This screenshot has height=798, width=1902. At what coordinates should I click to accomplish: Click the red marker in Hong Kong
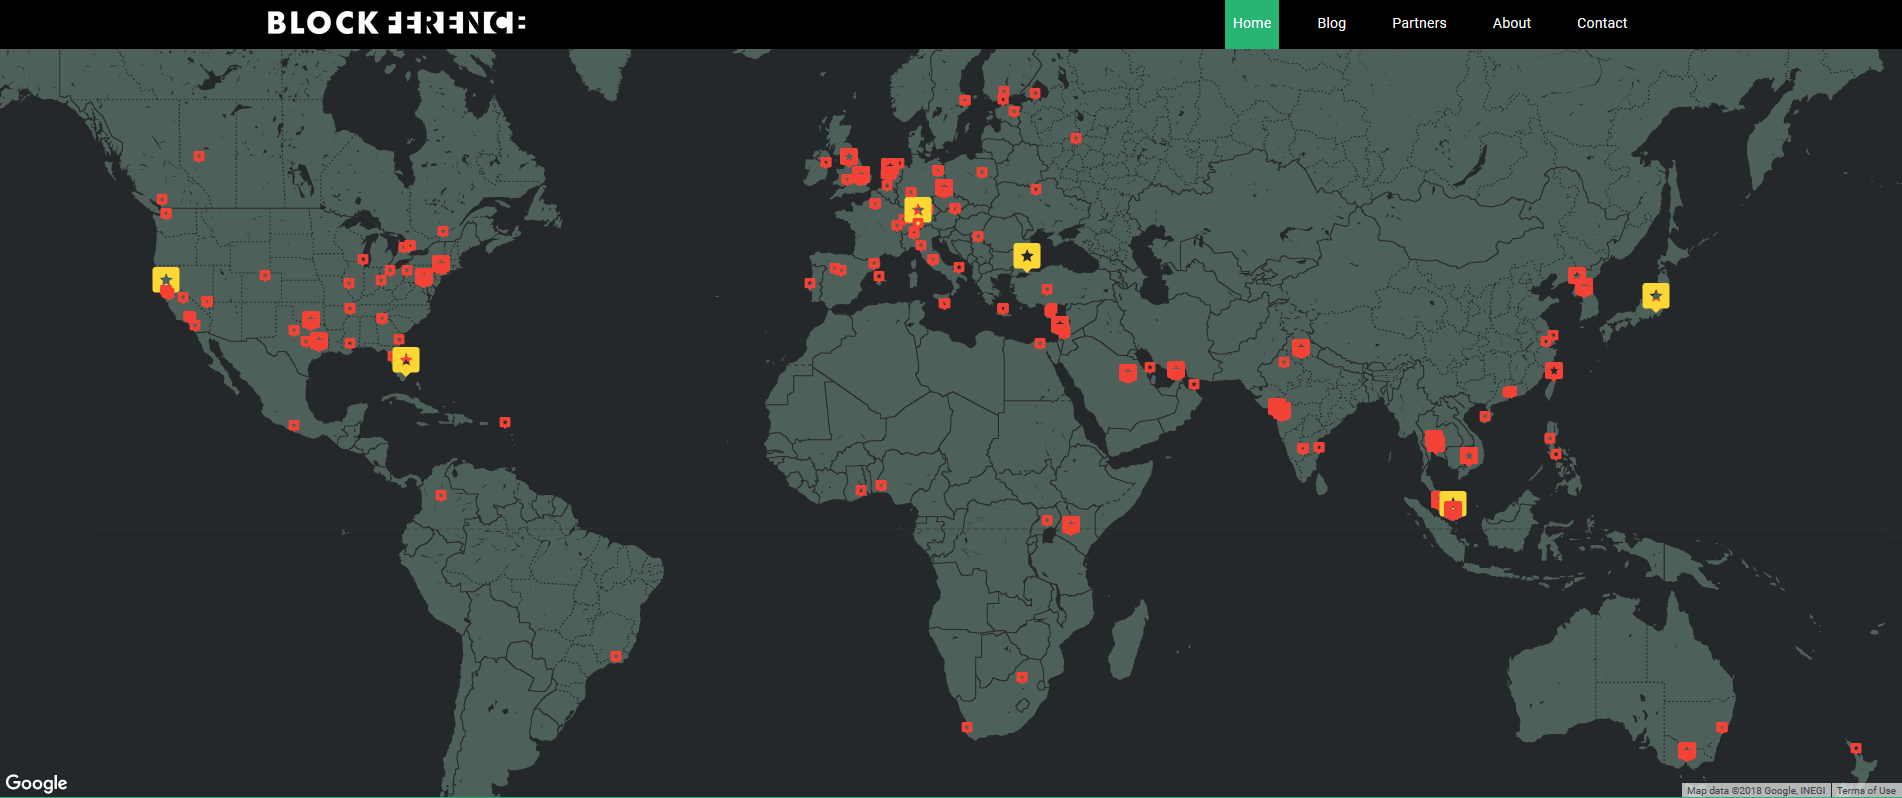tap(1510, 392)
